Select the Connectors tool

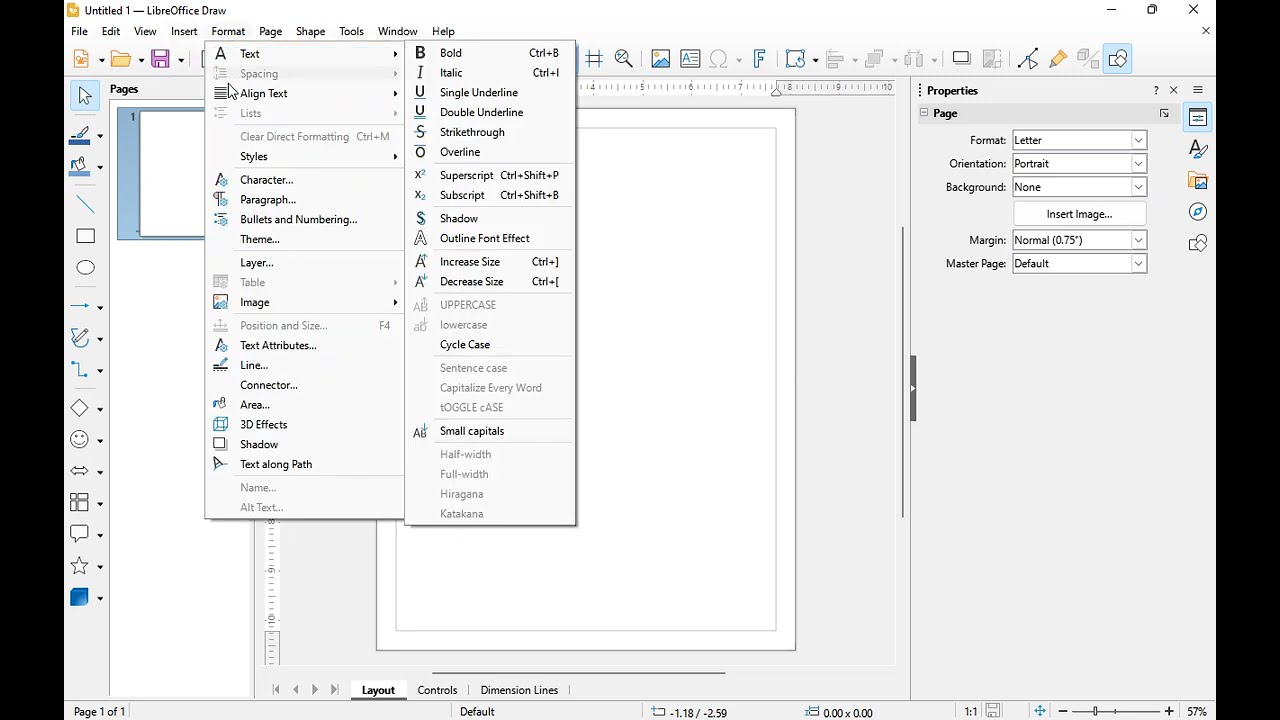80,370
